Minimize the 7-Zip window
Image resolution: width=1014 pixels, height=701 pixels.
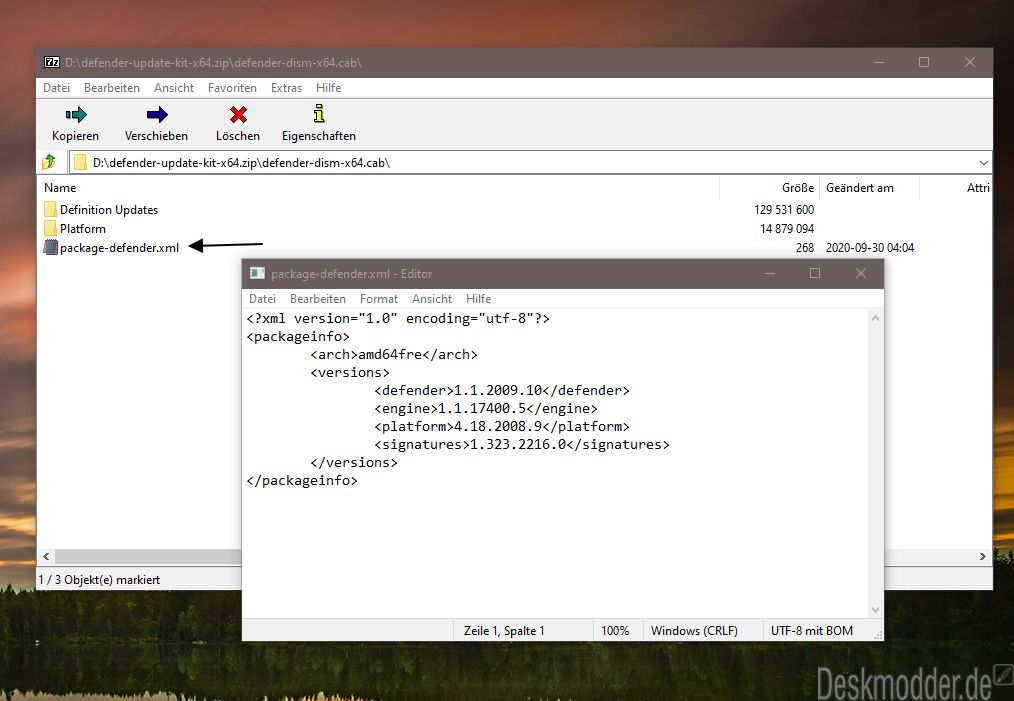pyautogui.click(x=879, y=63)
